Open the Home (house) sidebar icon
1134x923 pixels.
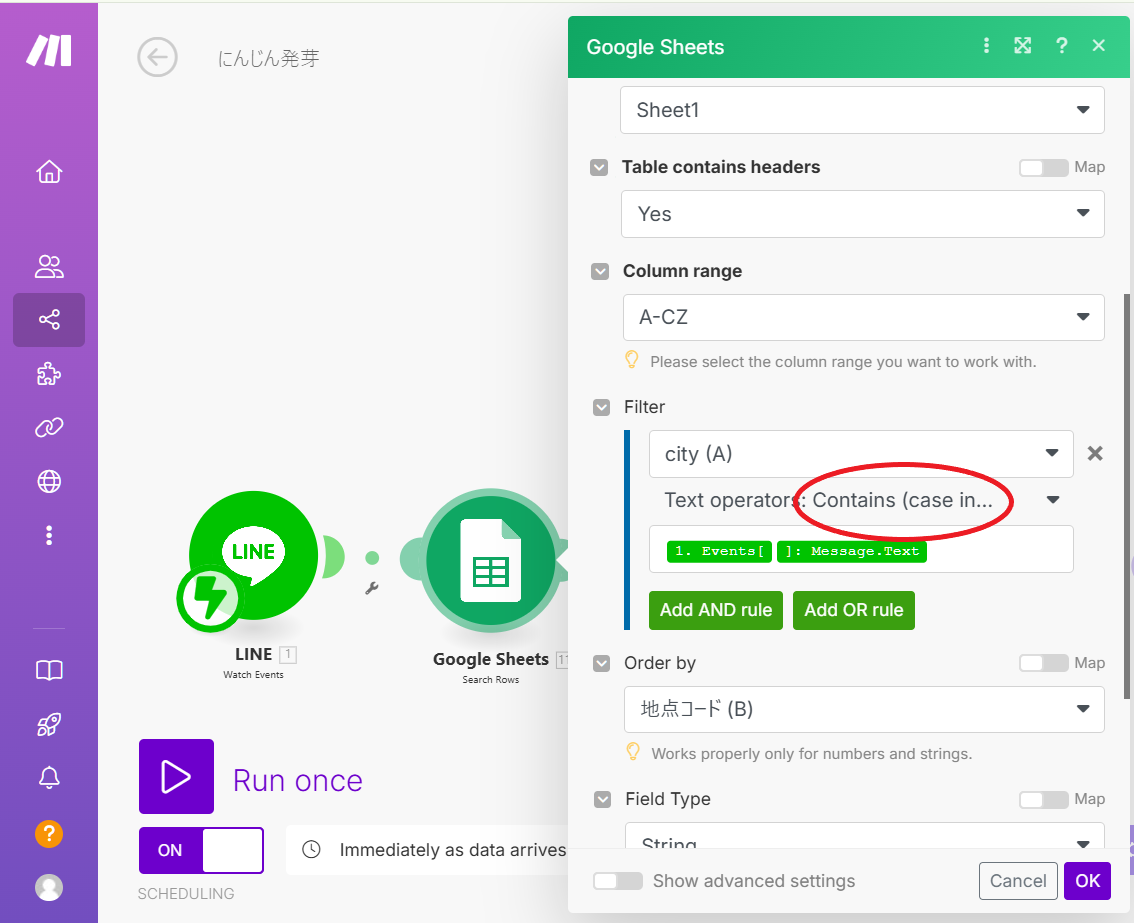(49, 171)
